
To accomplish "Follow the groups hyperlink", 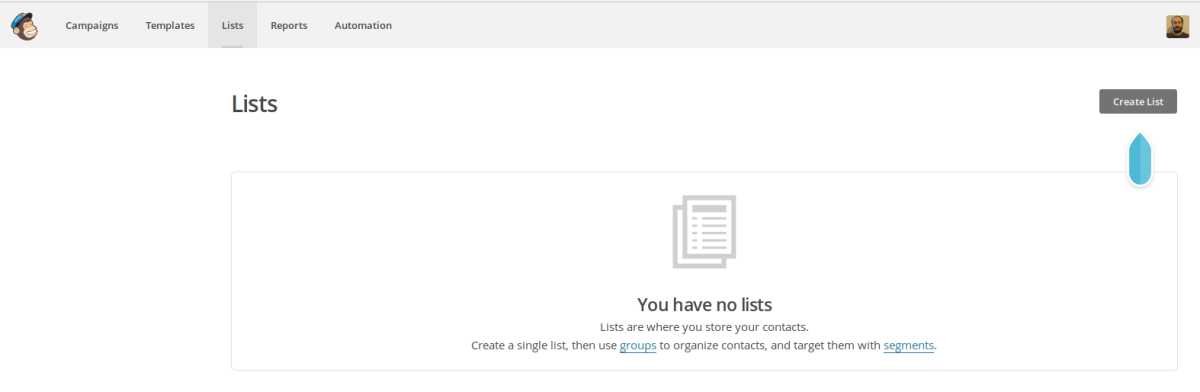I will coord(638,345).
